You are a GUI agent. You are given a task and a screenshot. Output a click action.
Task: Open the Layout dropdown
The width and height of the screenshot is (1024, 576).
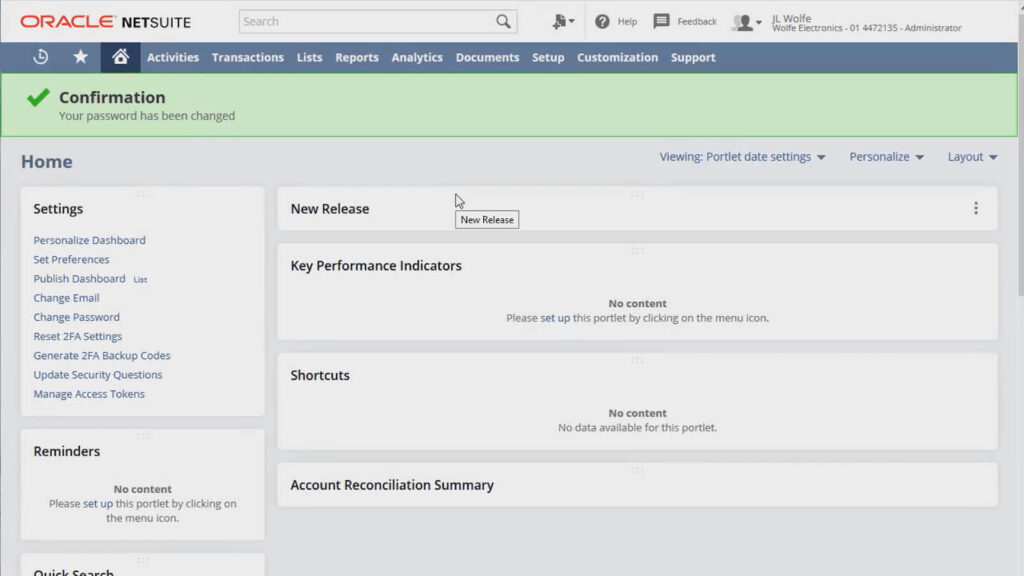click(972, 157)
